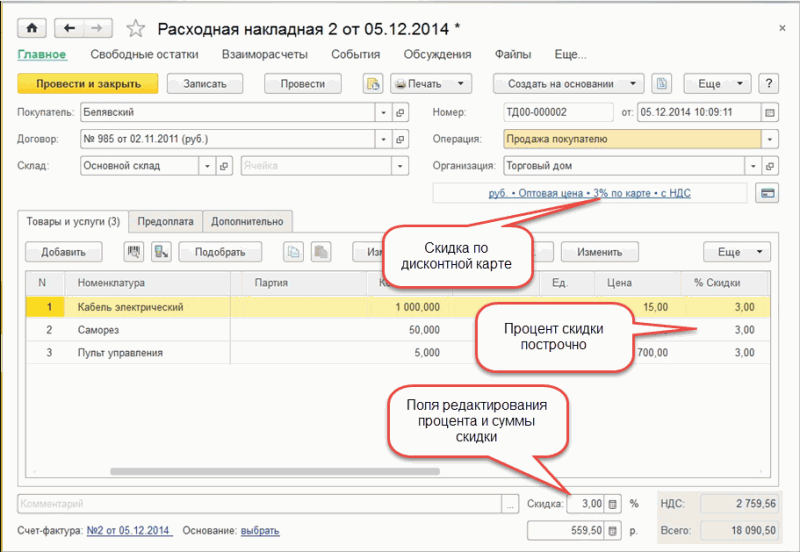The width and height of the screenshot is (800, 552).
Task: Switch to the Предоплата tab
Action: click(165, 221)
